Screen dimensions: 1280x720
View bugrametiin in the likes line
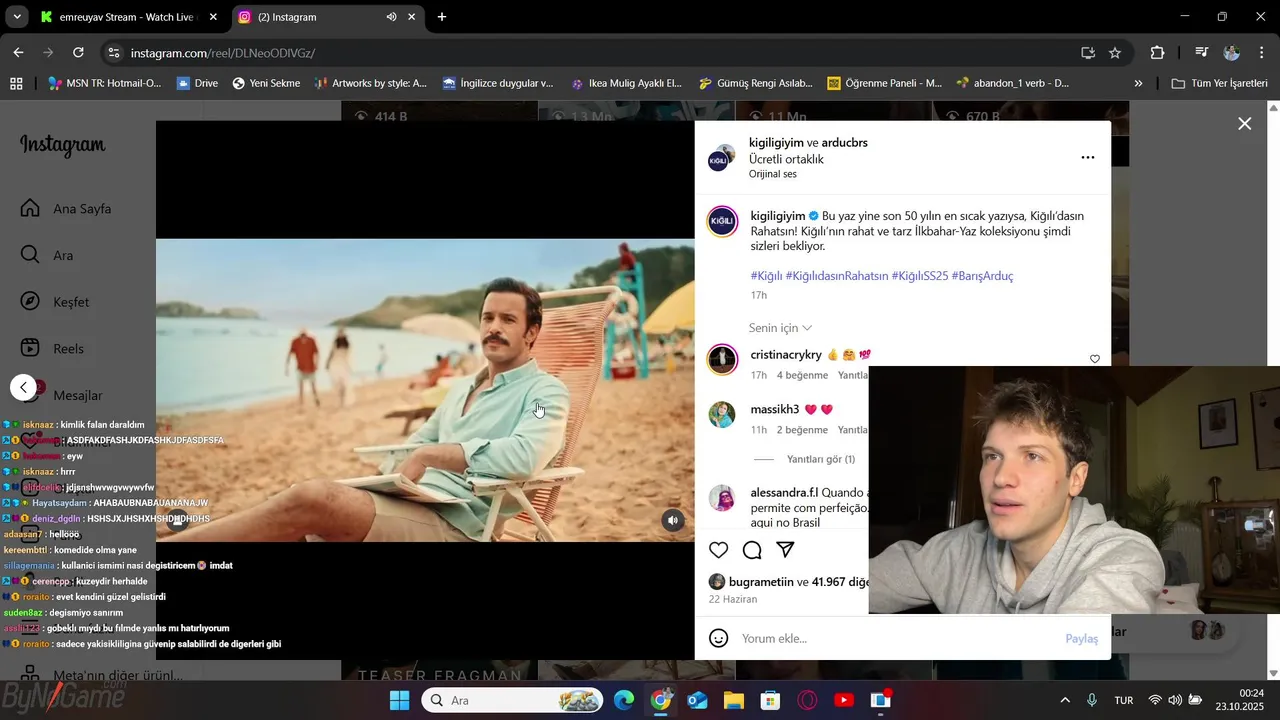(761, 582)
